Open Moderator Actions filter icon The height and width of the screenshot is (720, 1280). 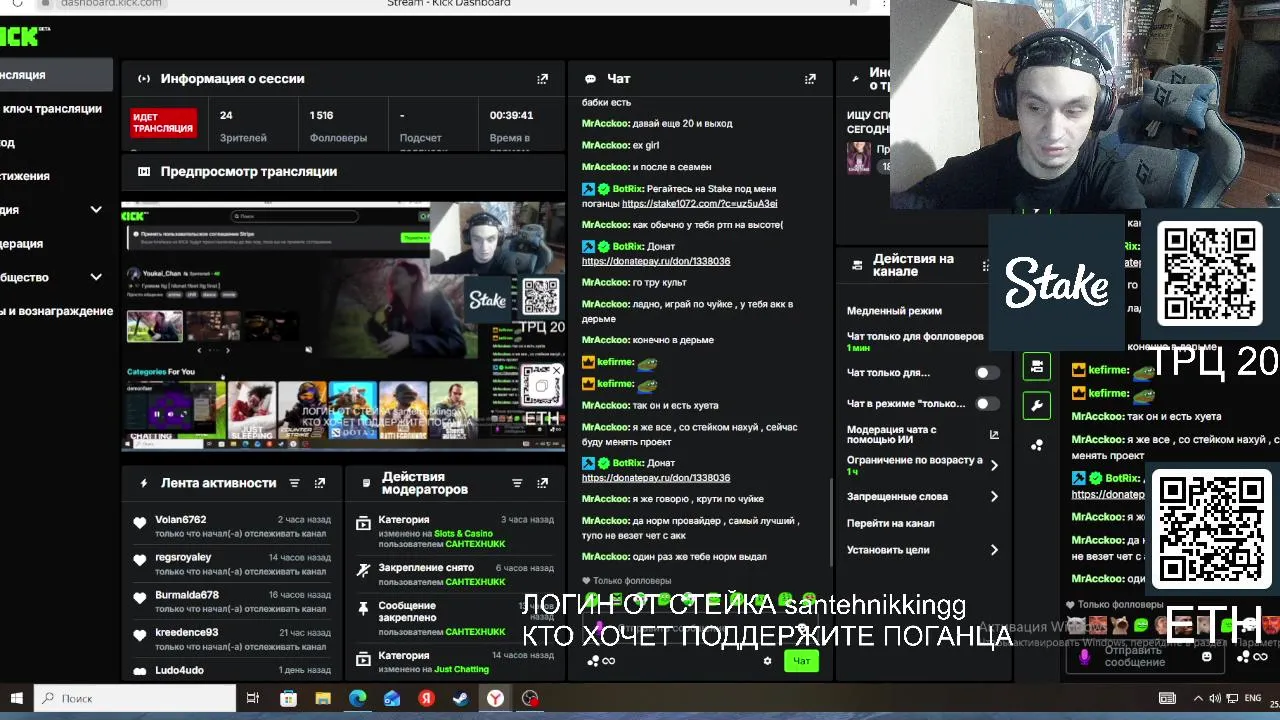(517, 483)
